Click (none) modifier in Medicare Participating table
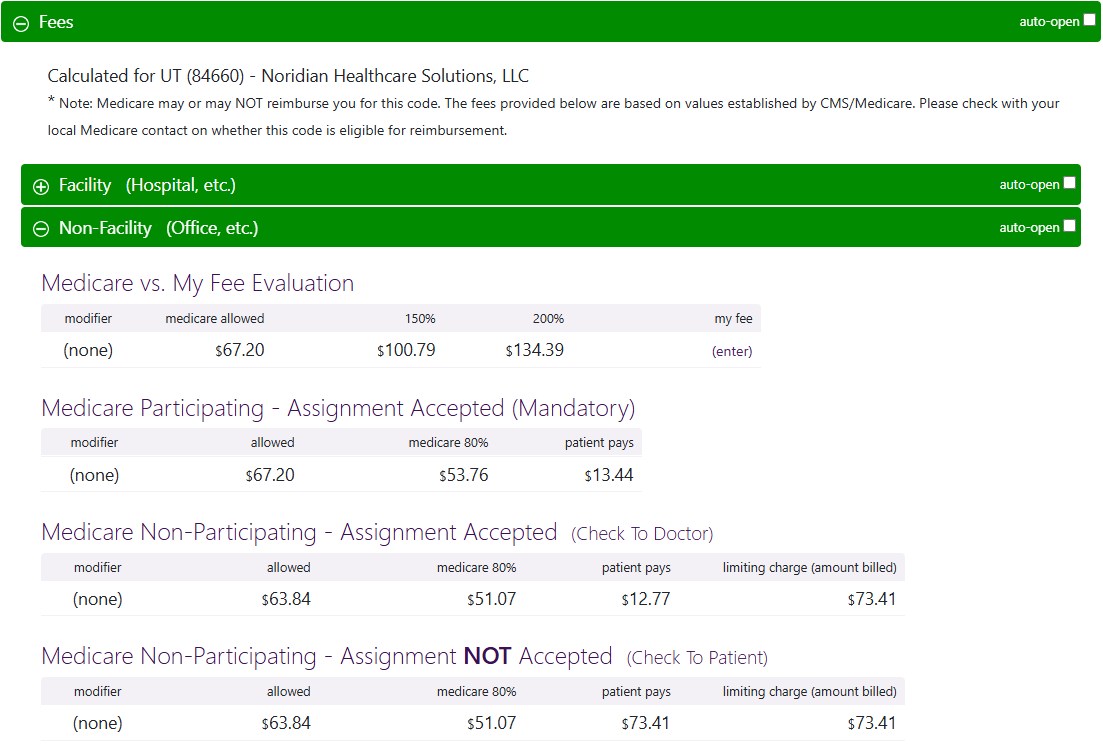The width and height of the screenshot is (1103, 747). point(94,475)
